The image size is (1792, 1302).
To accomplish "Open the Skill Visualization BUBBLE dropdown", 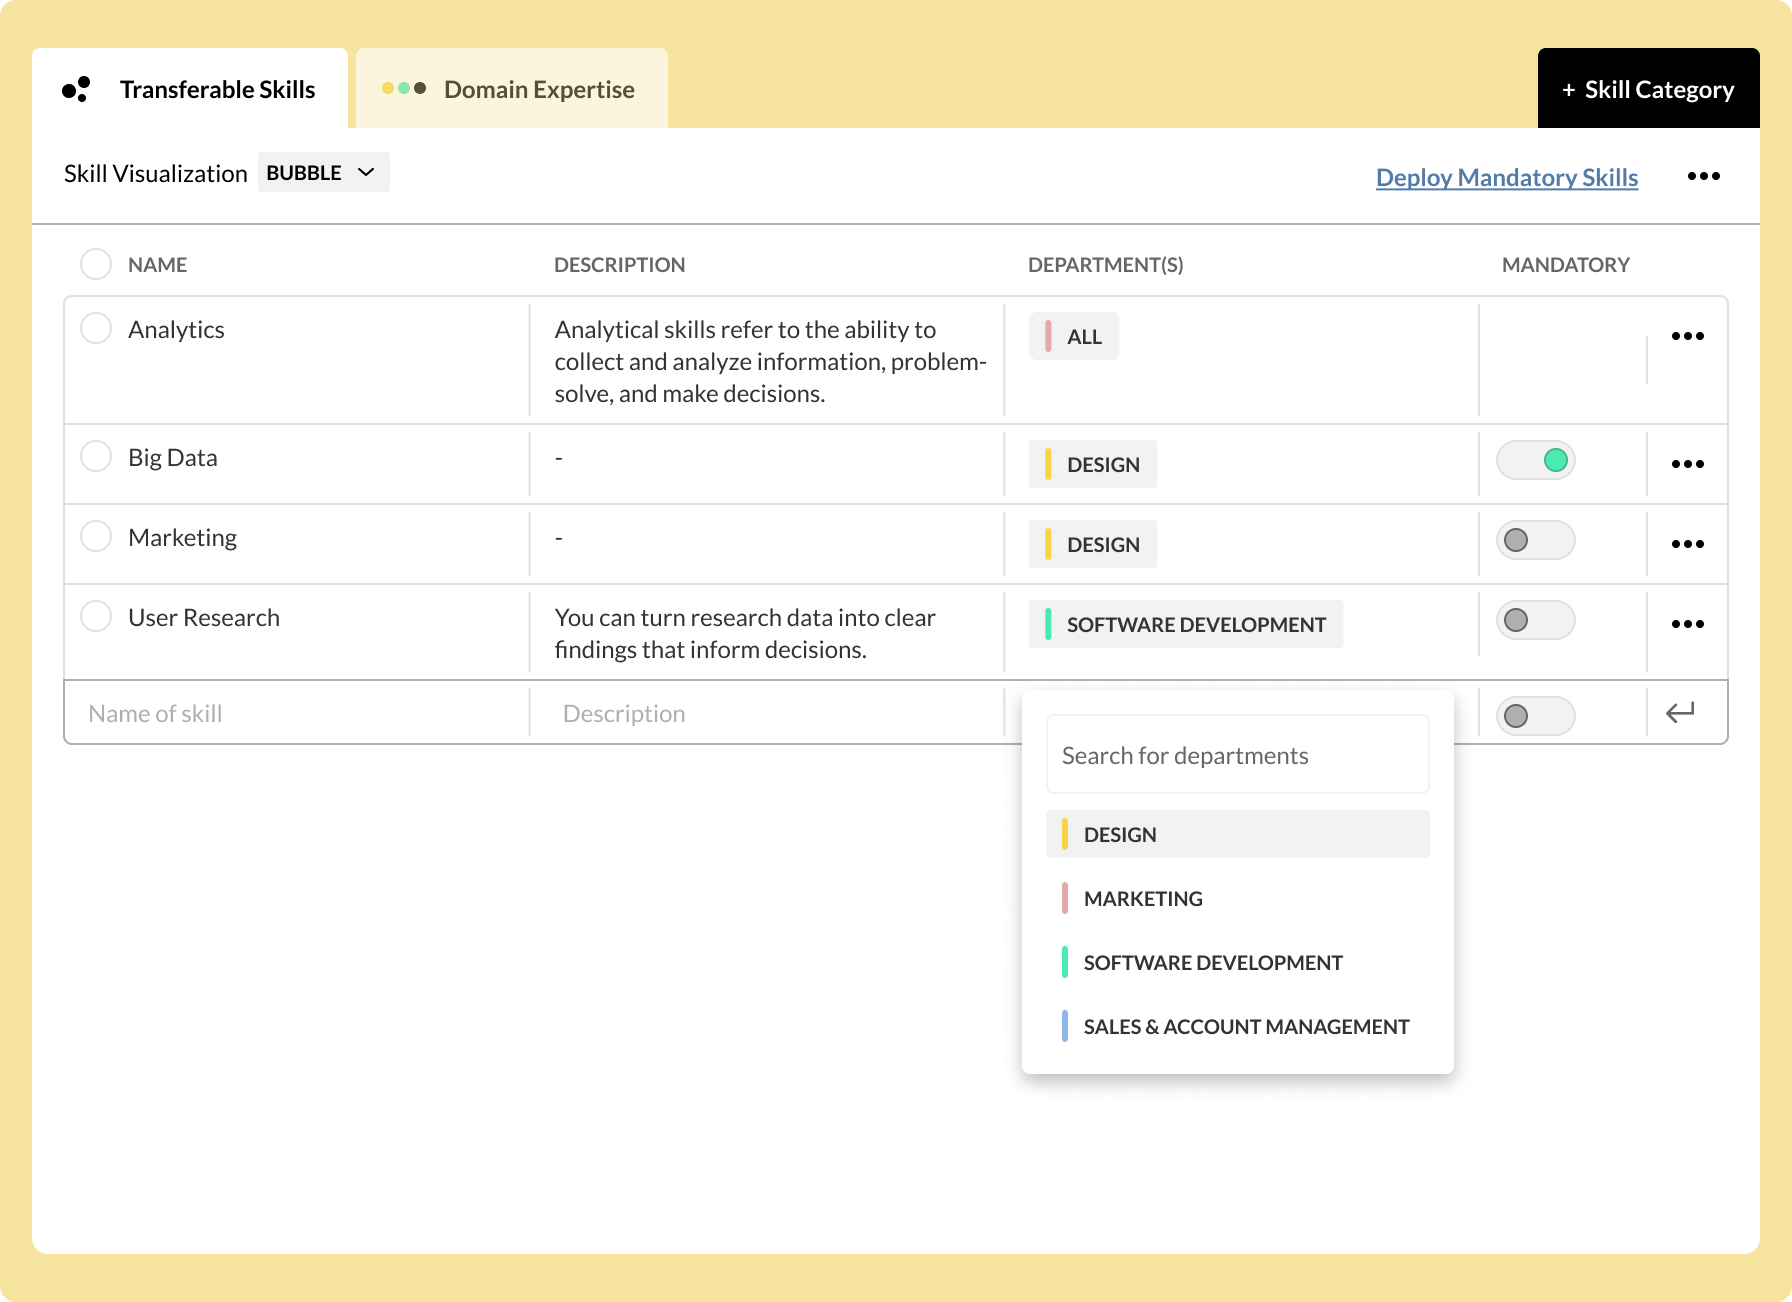I will pos(322,172).
